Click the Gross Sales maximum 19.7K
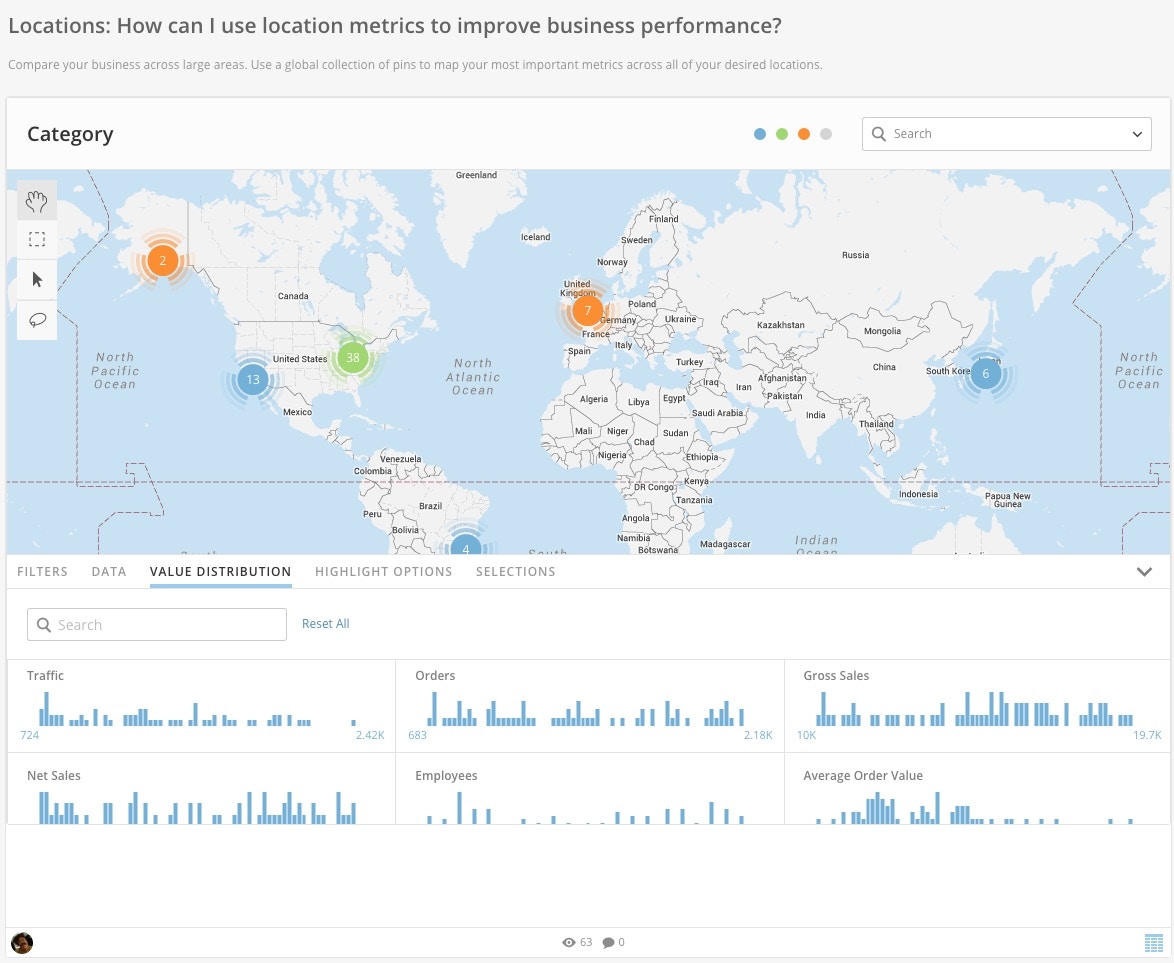This screenshot has width=1174, height=963. click(1147, 735)
